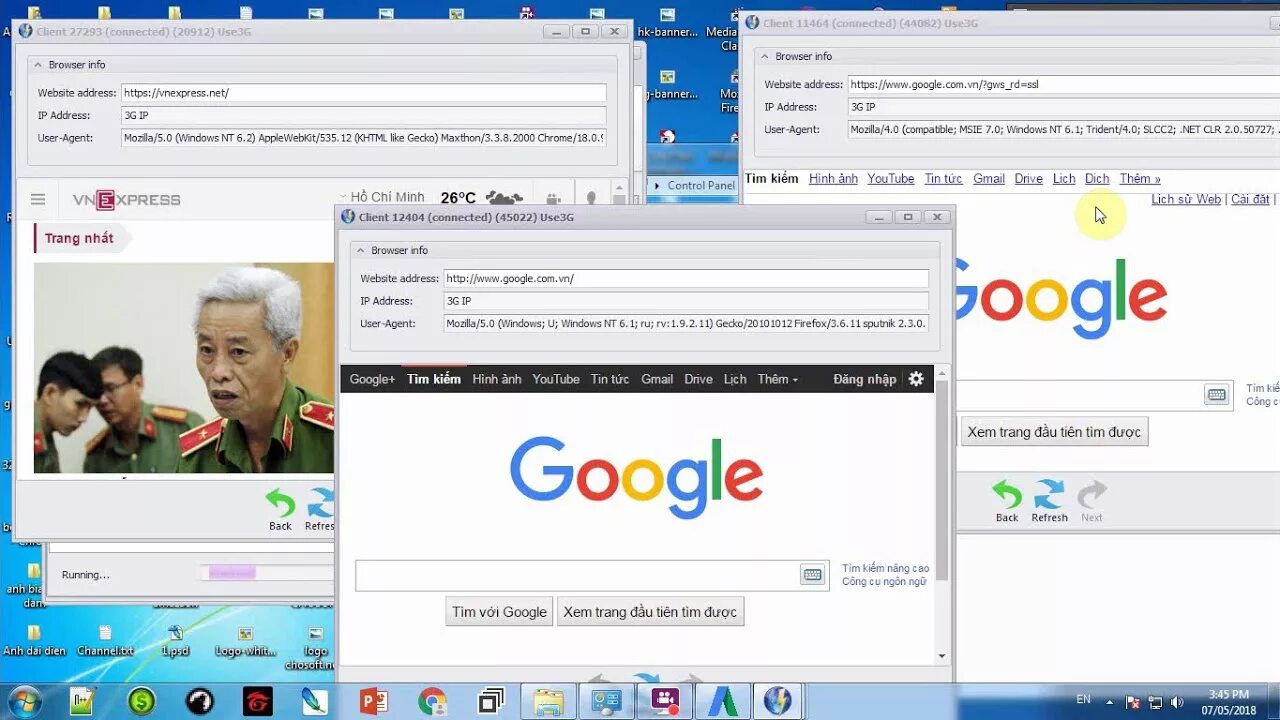This screenshot has width=1280, height=720.
Task: Open the screen recorder icon on taskbar
Action: point(663,701)
